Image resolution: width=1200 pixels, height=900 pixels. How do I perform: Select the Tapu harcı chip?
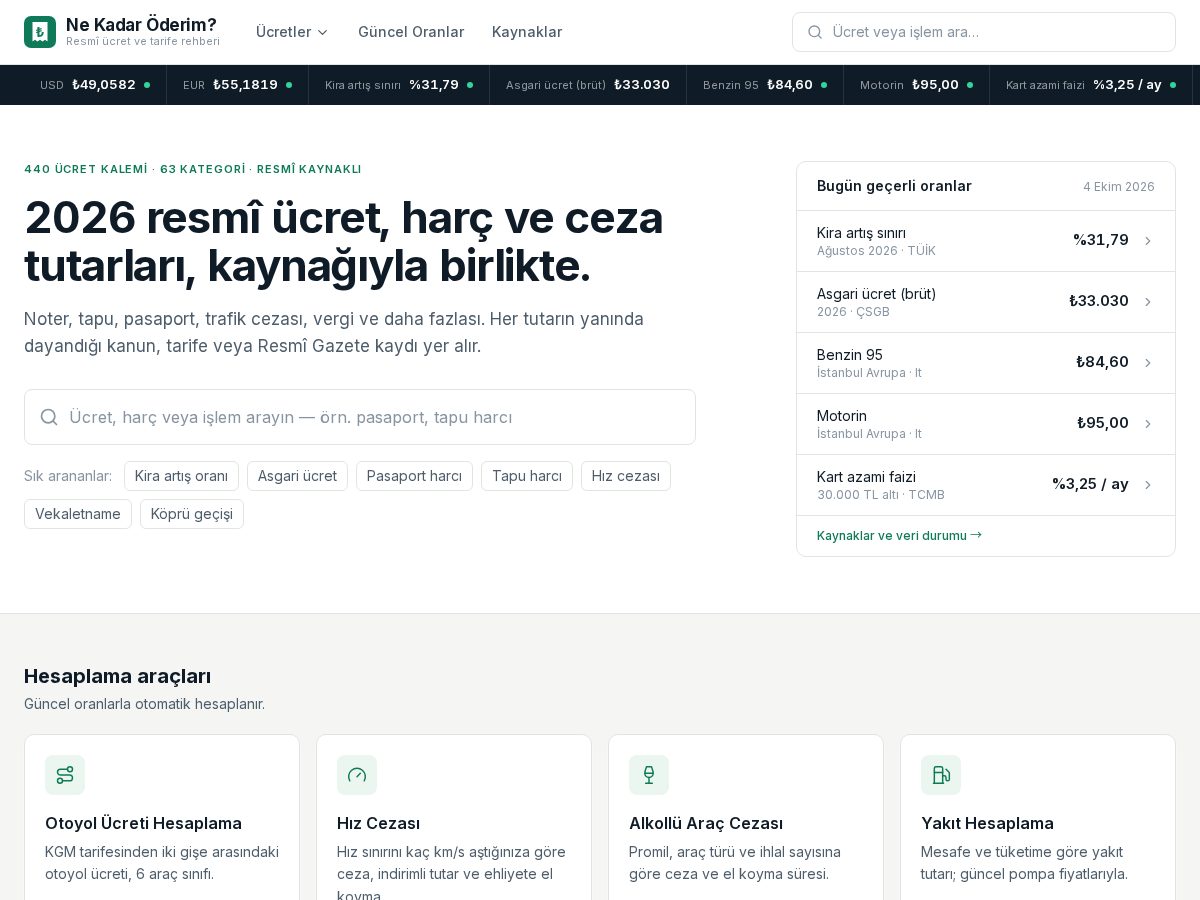coord(527,476)
